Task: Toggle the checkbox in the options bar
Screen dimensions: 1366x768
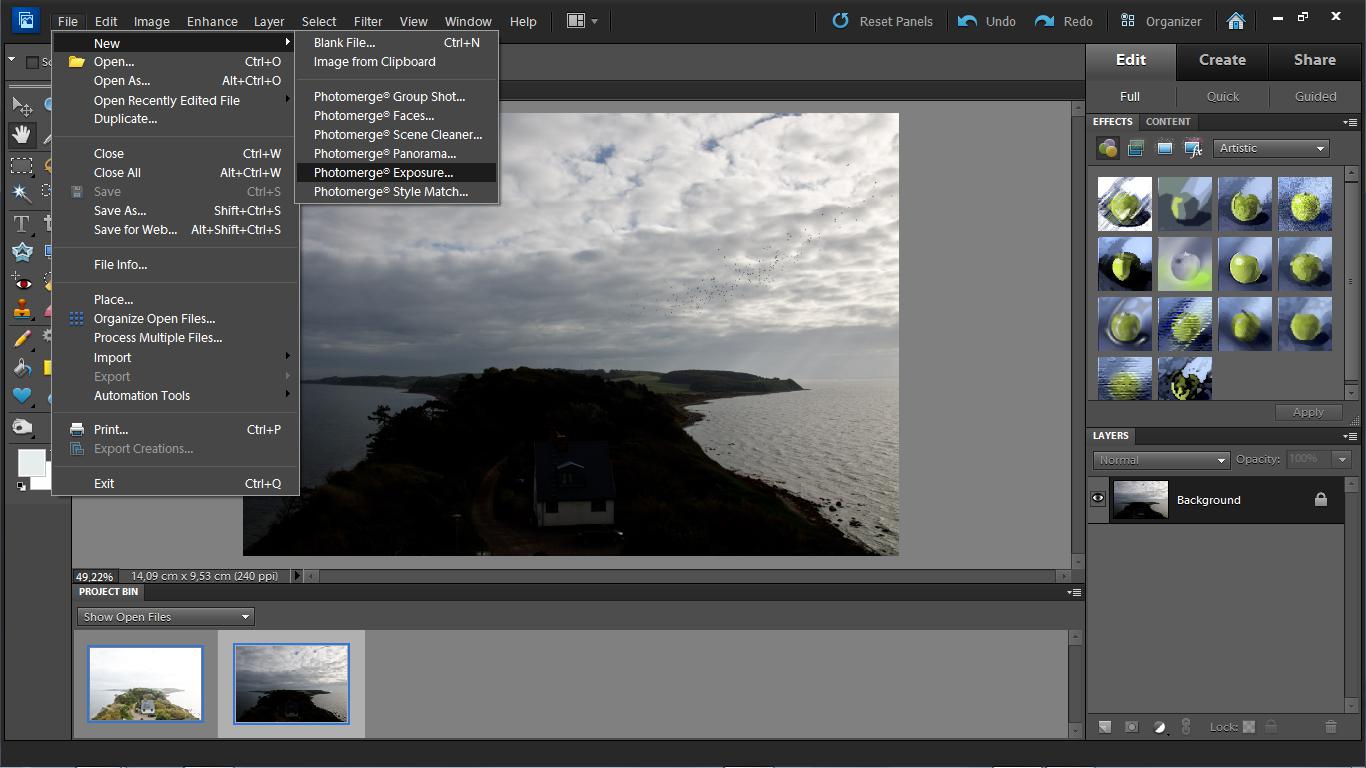Action: [x=32, y=62]
